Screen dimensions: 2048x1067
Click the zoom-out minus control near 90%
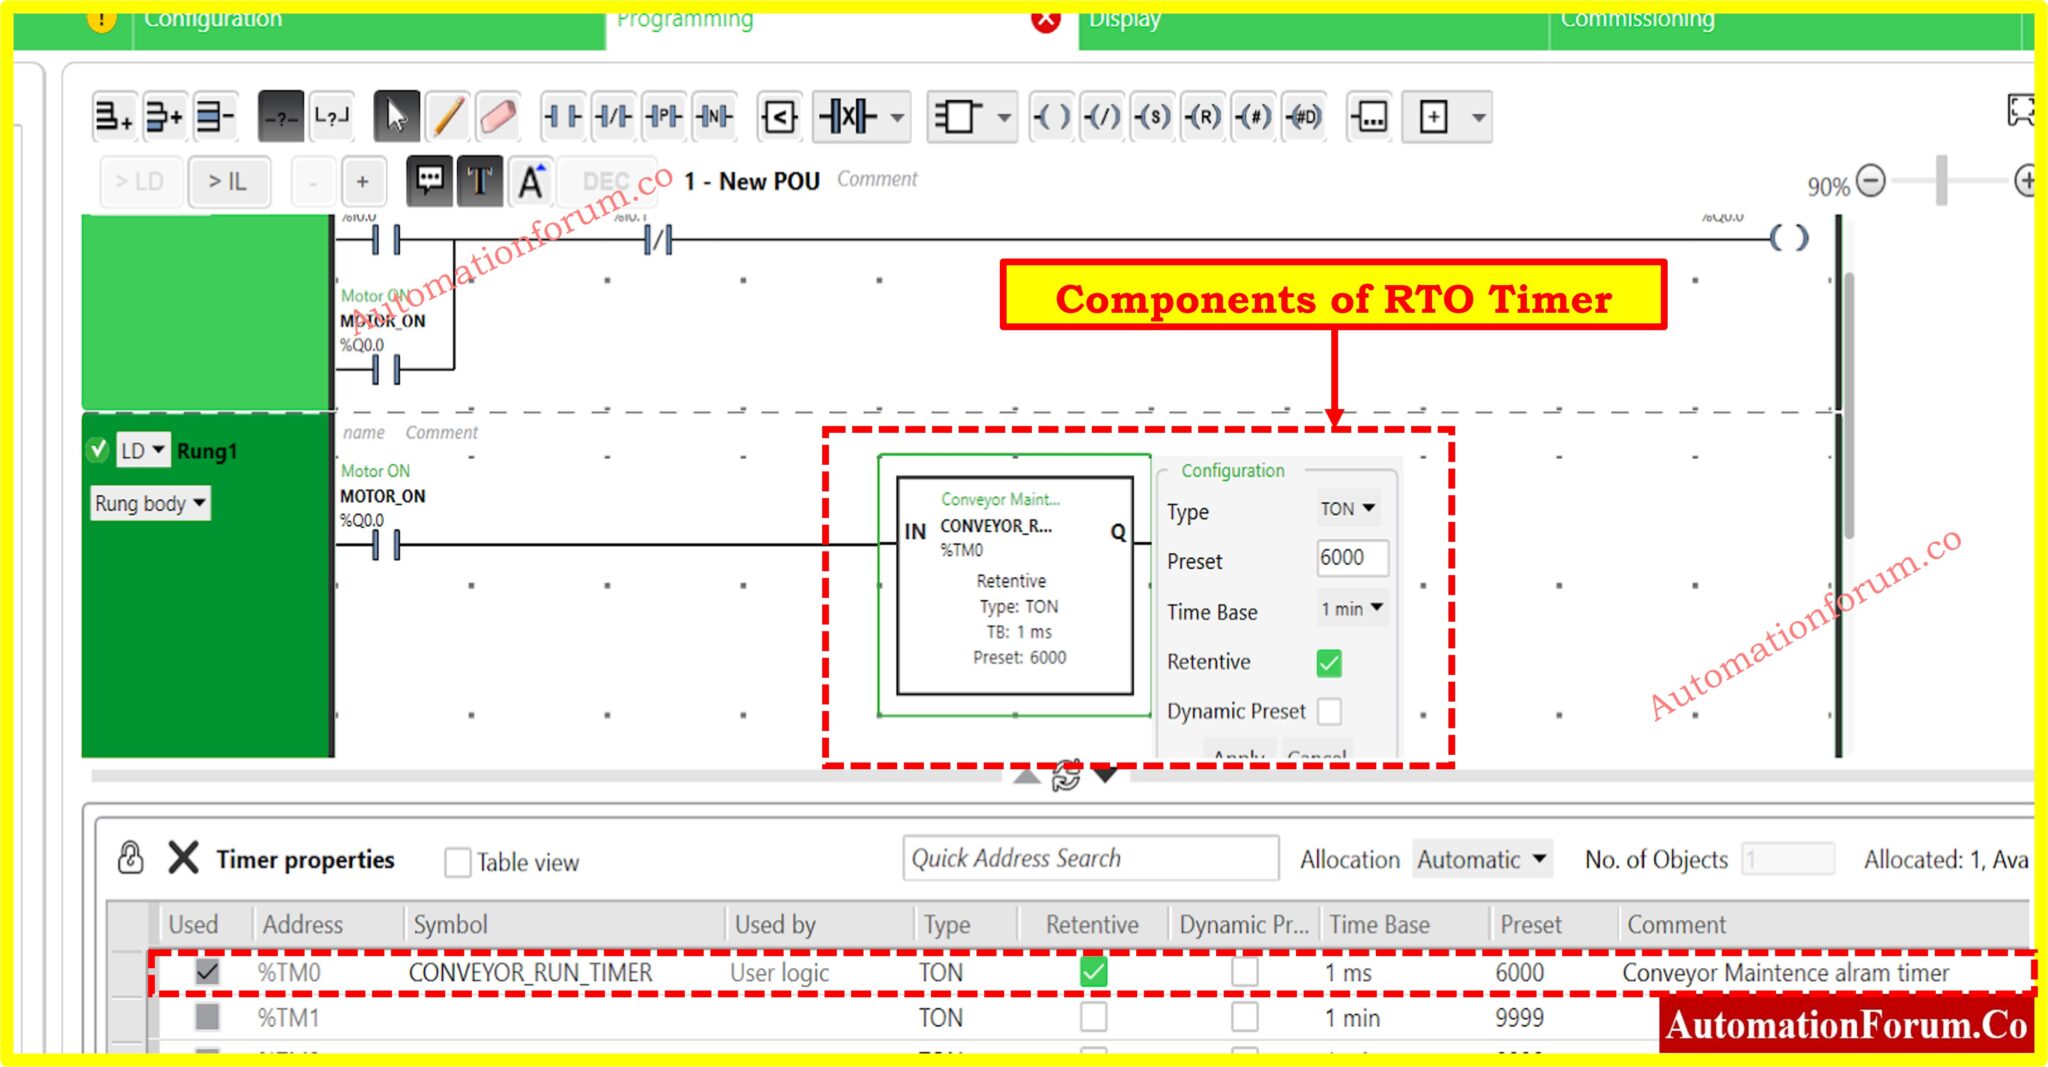coord(1868,182)
